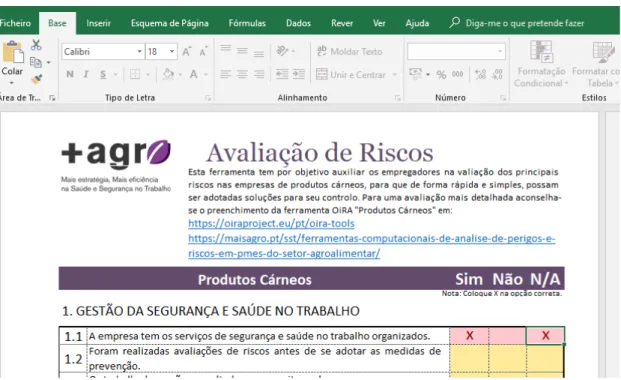Increase decimal places icon

[480, 74]
